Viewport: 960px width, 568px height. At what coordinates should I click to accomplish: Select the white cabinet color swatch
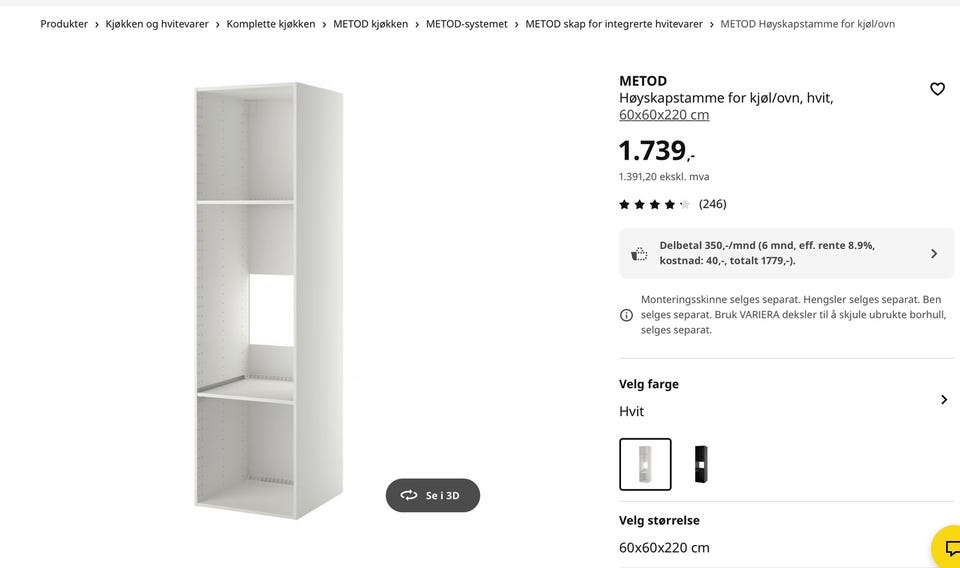(645, 464)
